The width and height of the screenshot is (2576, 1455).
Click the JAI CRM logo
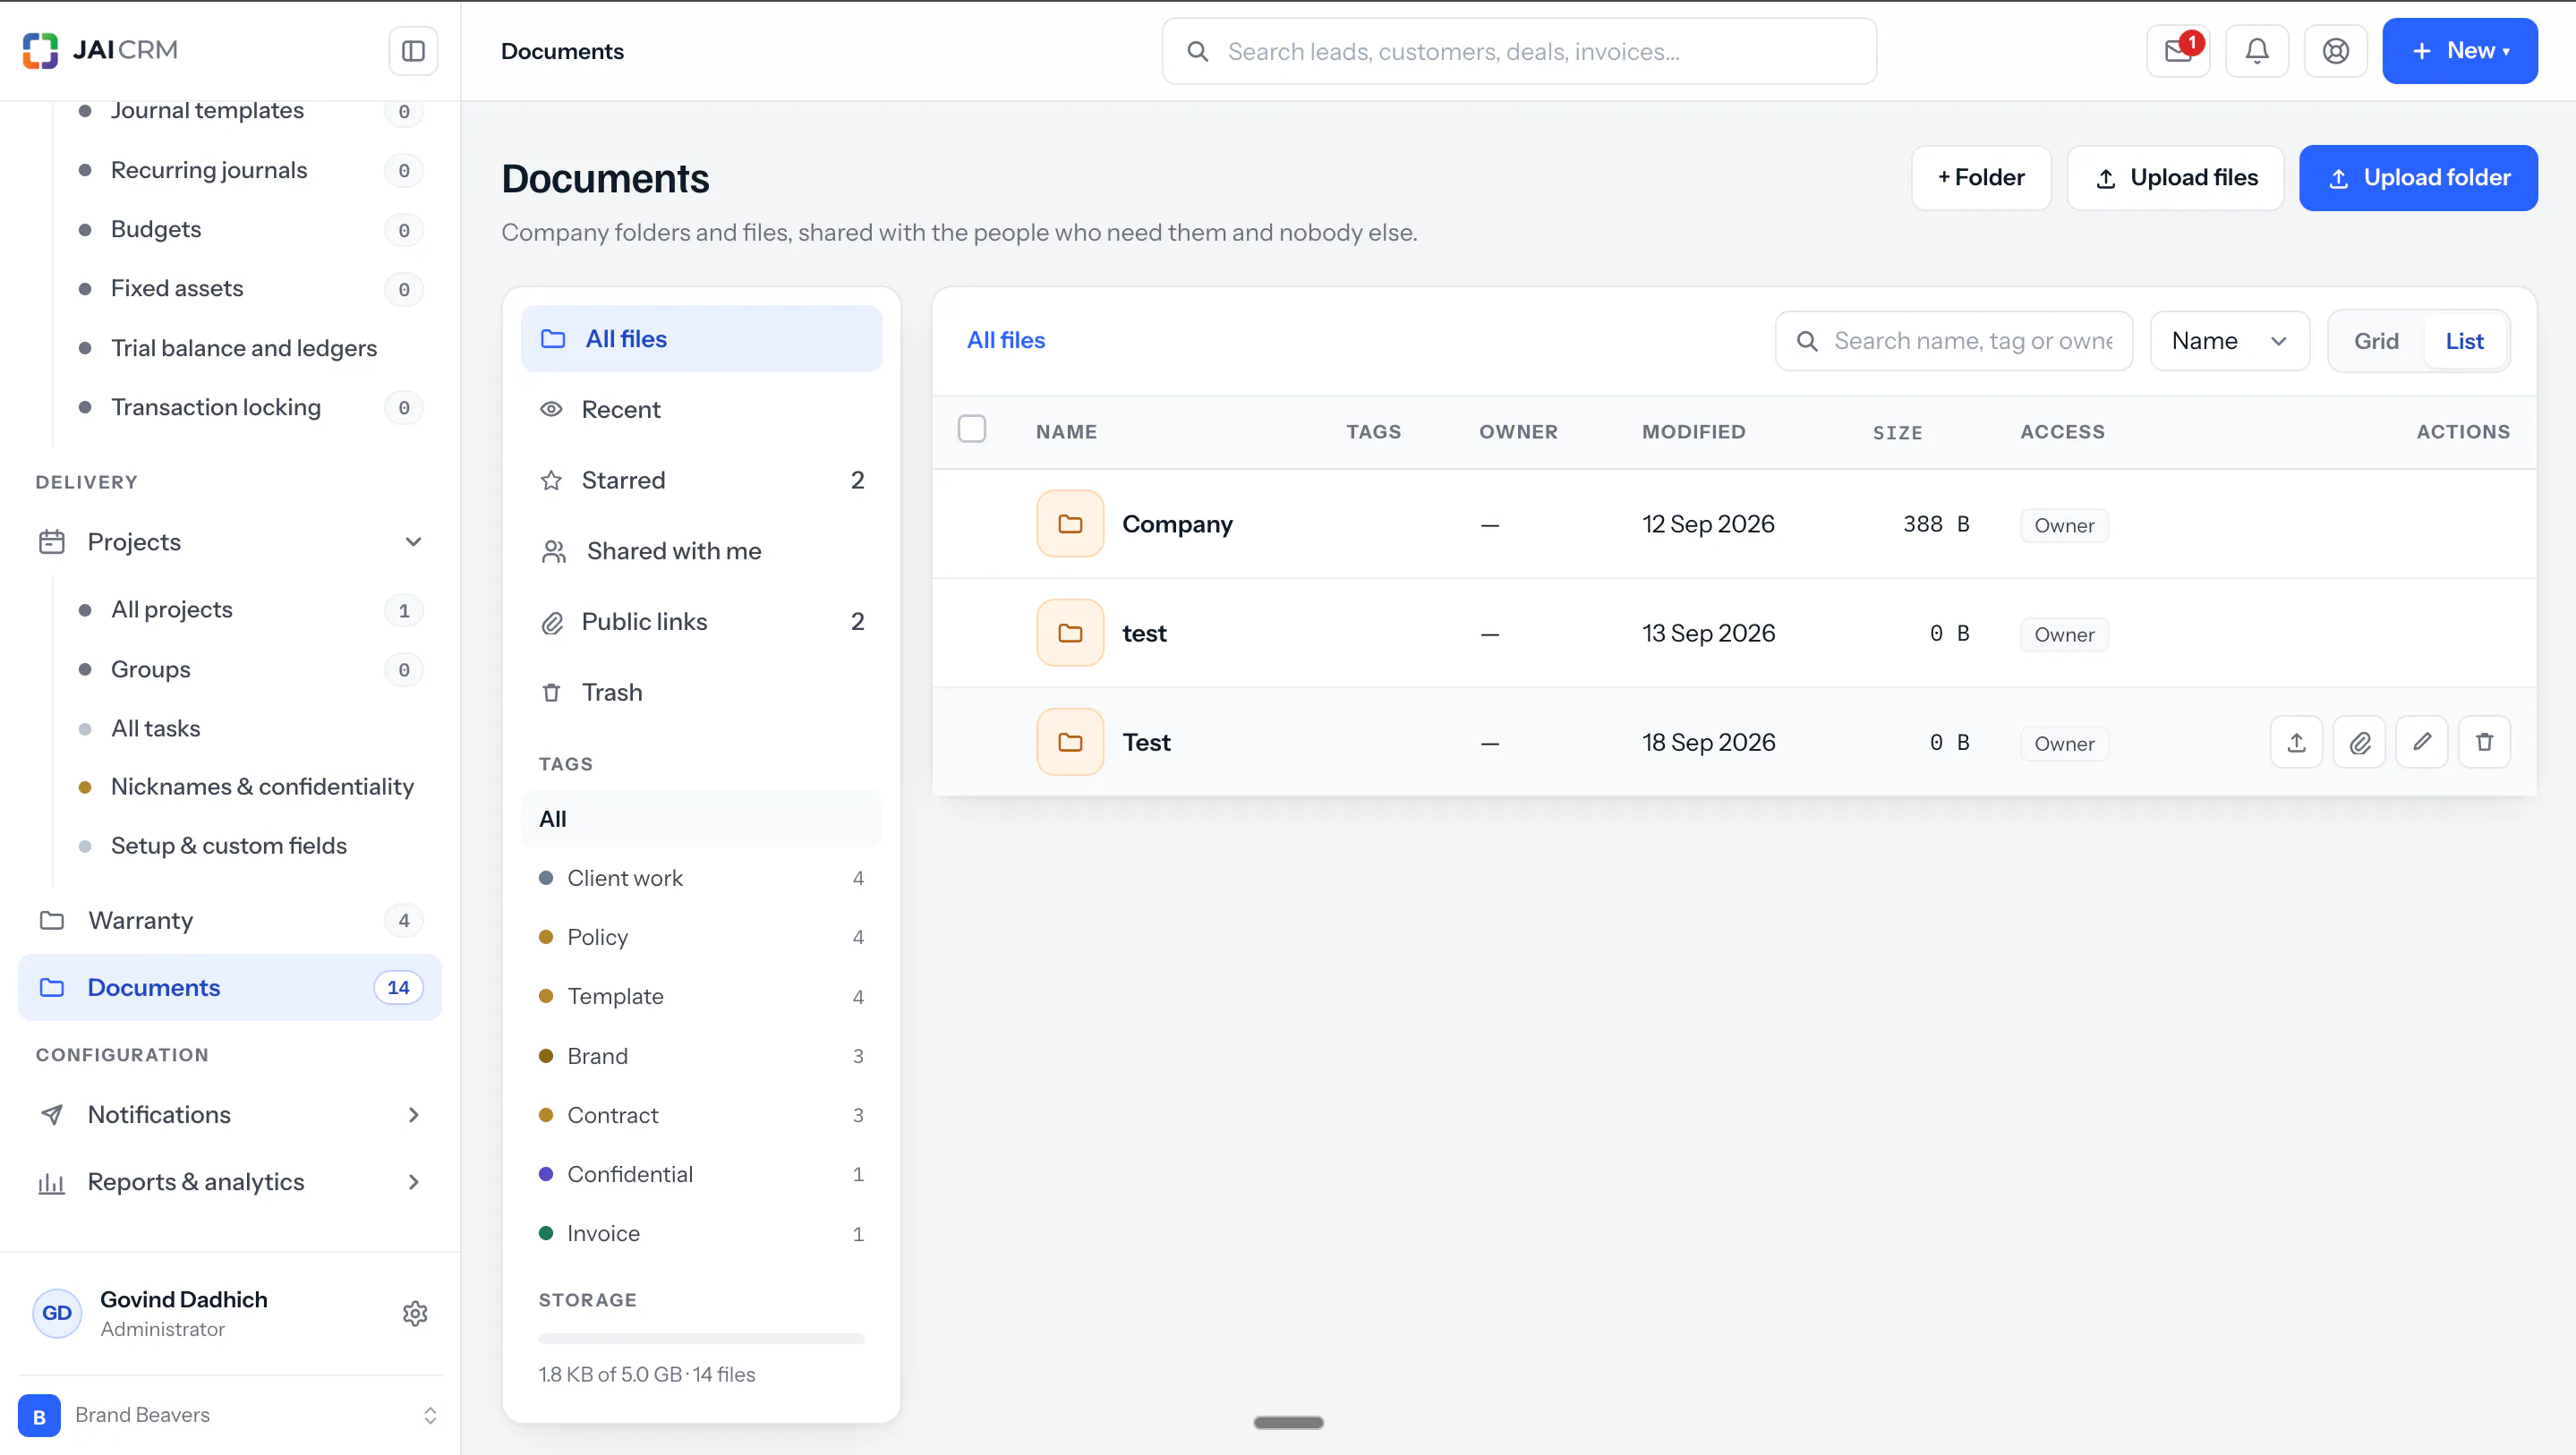100,50
